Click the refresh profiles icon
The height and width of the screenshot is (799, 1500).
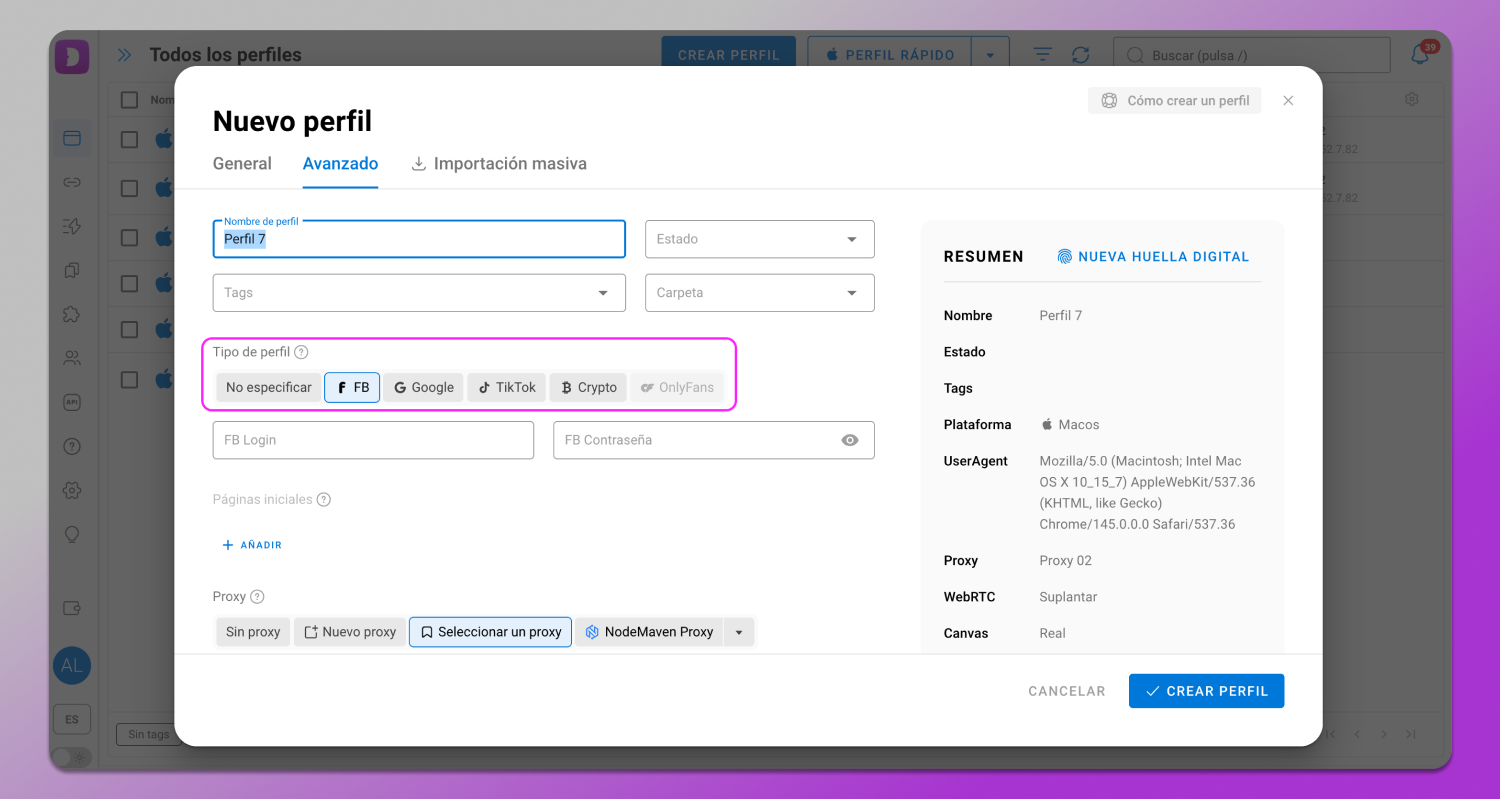click(1080, 55)
